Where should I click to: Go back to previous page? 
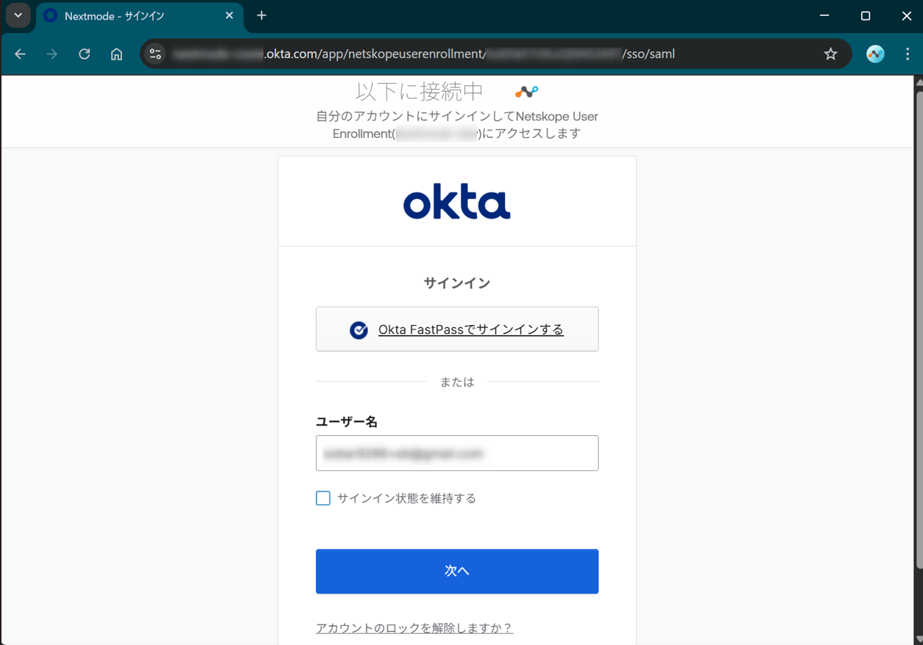(20, 54)
